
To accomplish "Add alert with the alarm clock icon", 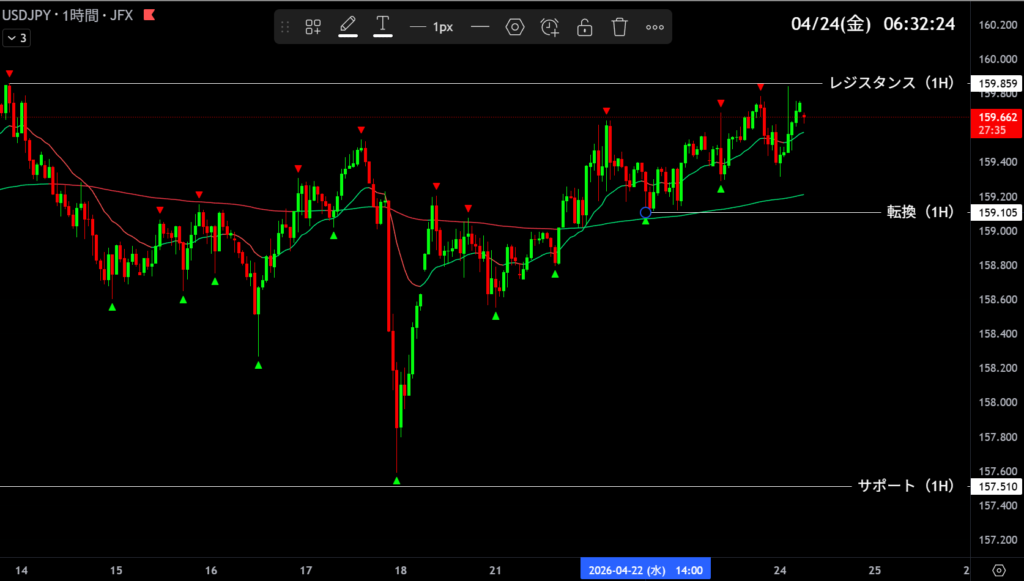I will [549, 27].
